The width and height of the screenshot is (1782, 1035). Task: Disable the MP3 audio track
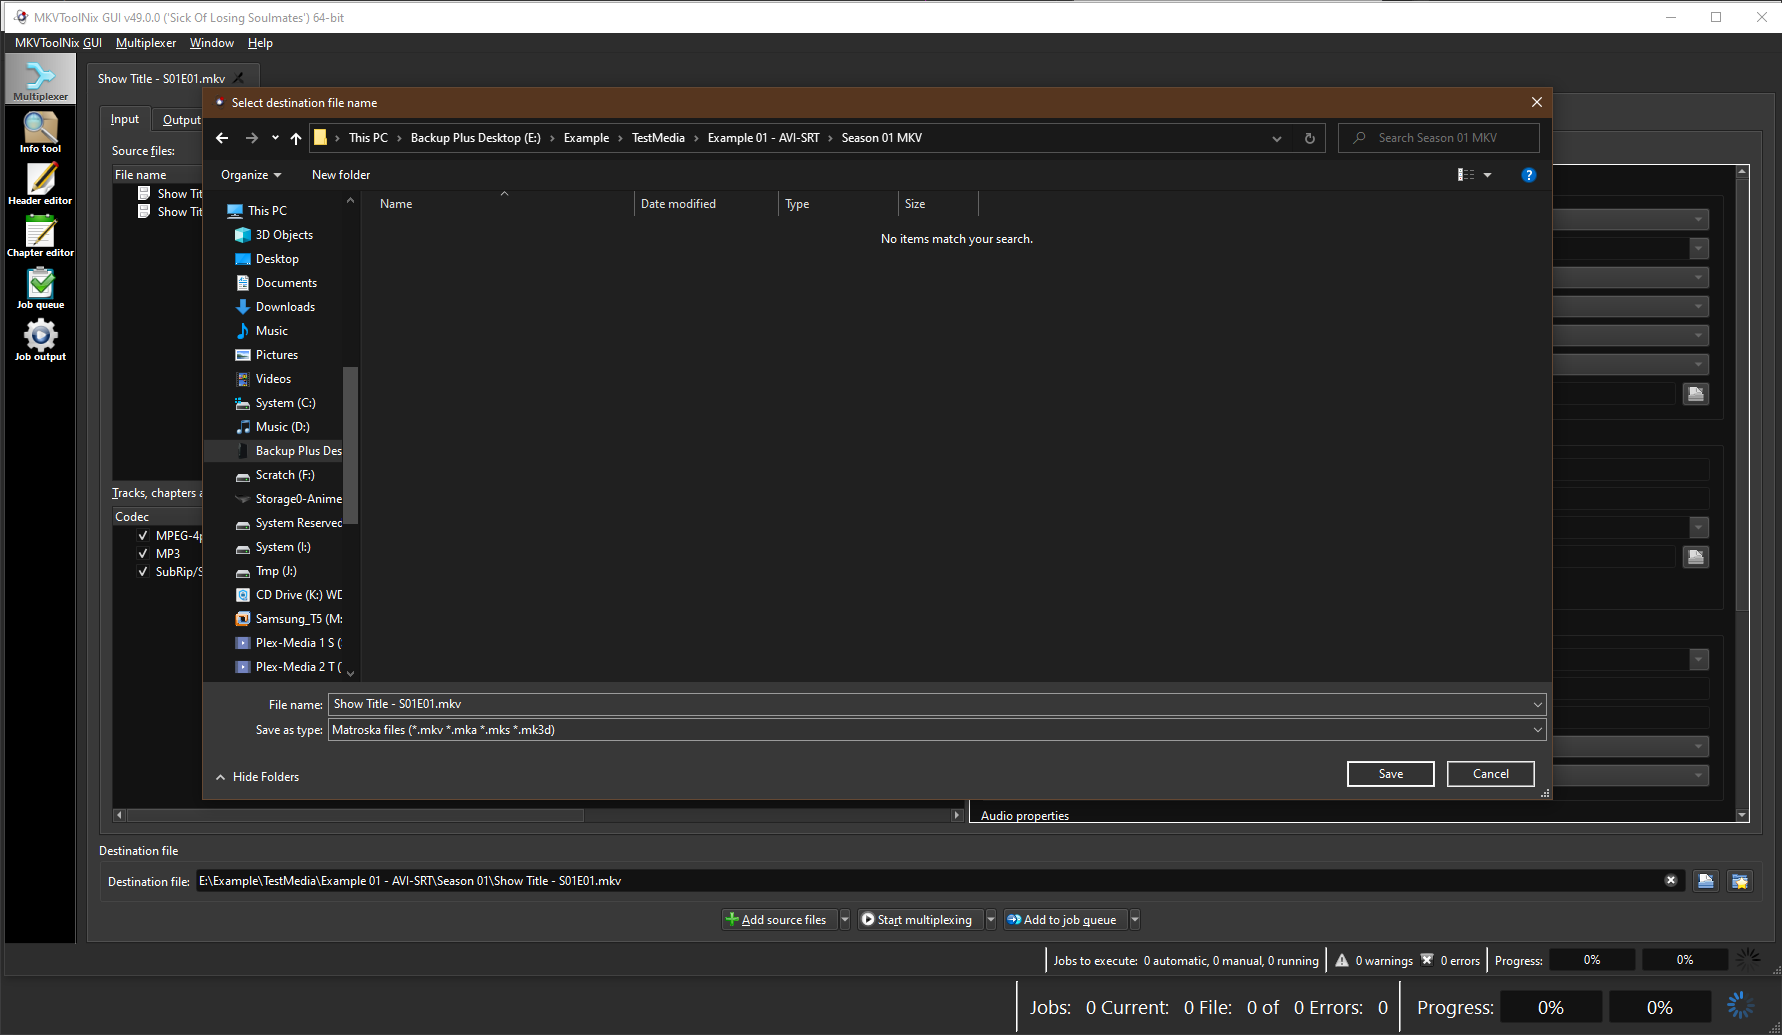pyautogui.click(x=143, y=553)
